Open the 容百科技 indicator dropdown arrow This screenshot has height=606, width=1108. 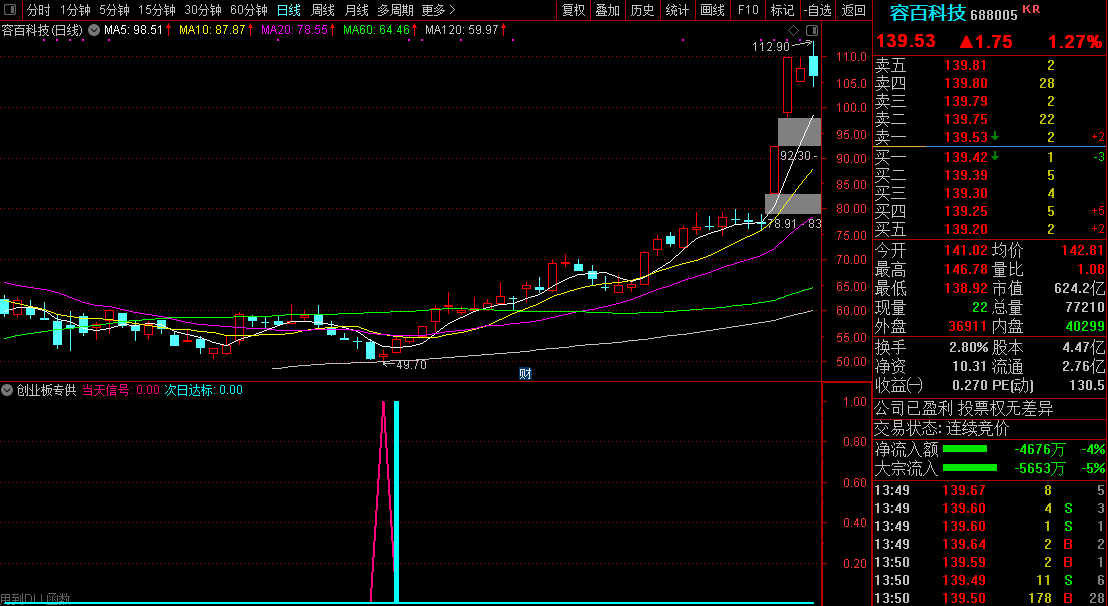point(94,30)
